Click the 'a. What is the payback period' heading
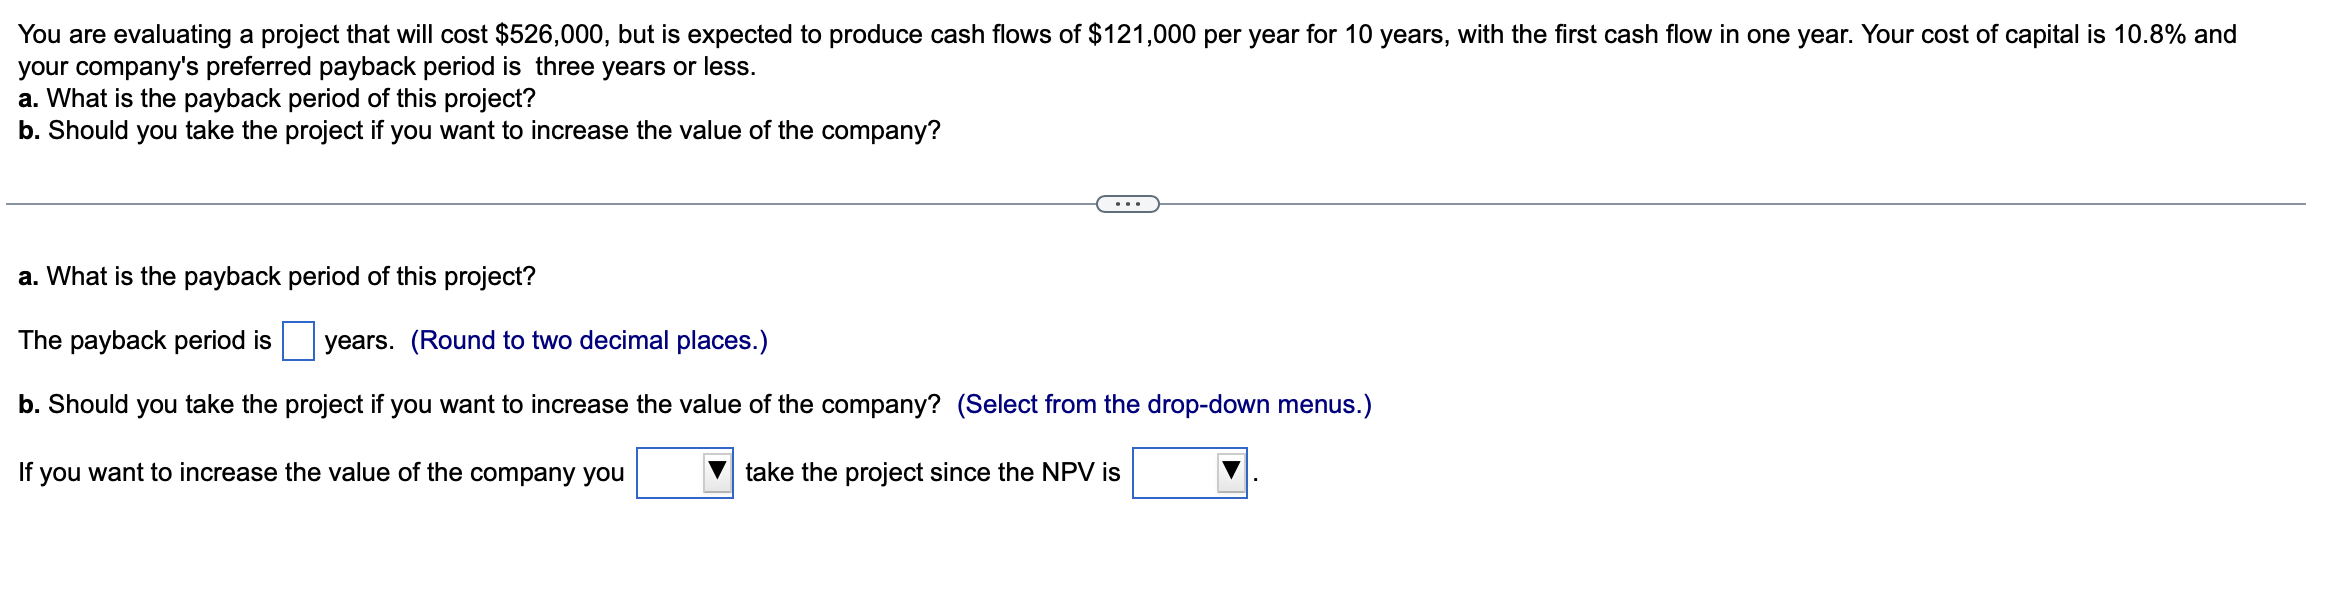This screenshot has height=598, width=2325. tap(276, 275)
